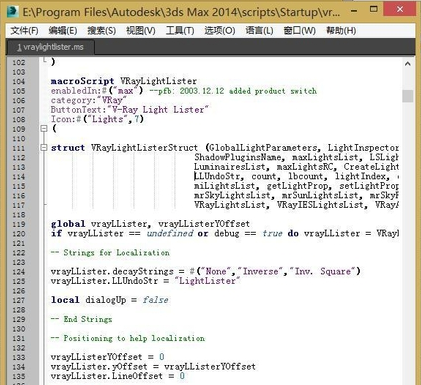421x385 pixels.
Task: Collapse the fold marker at line 109
Action: [44, 128]
